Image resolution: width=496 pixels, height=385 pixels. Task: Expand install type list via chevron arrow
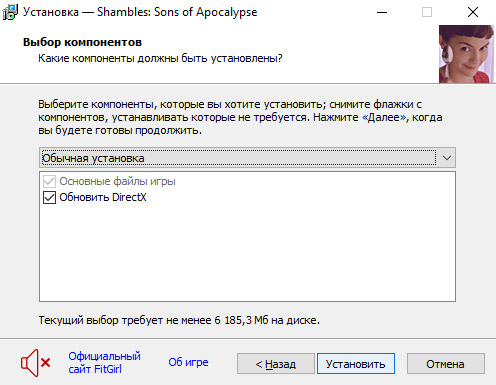[x=447, y=158]
